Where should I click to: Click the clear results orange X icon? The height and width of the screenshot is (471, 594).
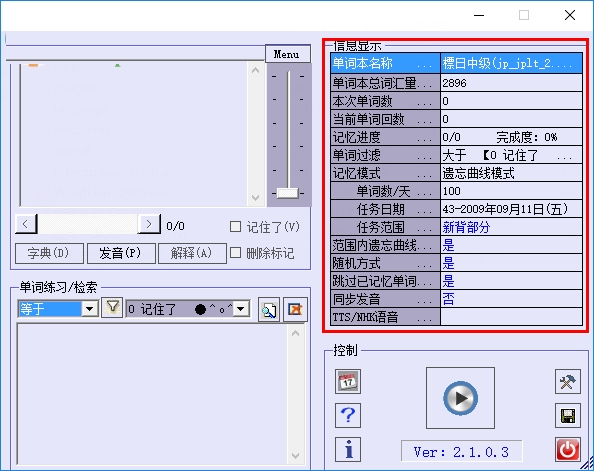(295, 310)
